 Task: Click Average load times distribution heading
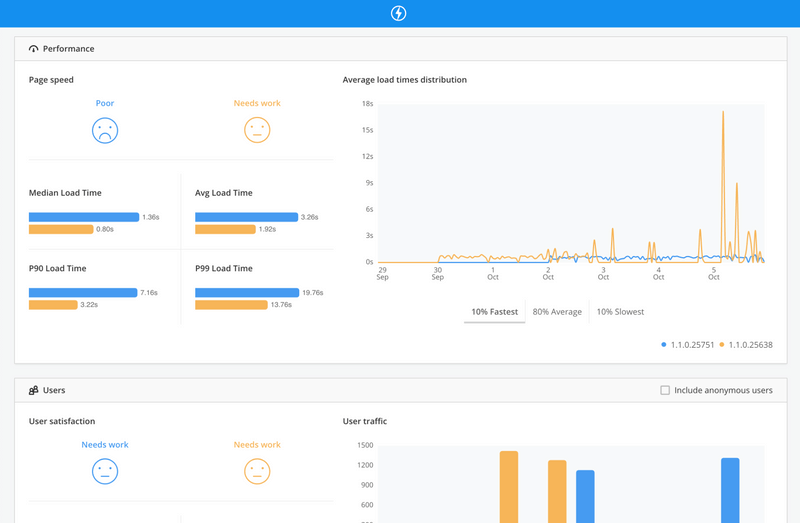[405, 80]
